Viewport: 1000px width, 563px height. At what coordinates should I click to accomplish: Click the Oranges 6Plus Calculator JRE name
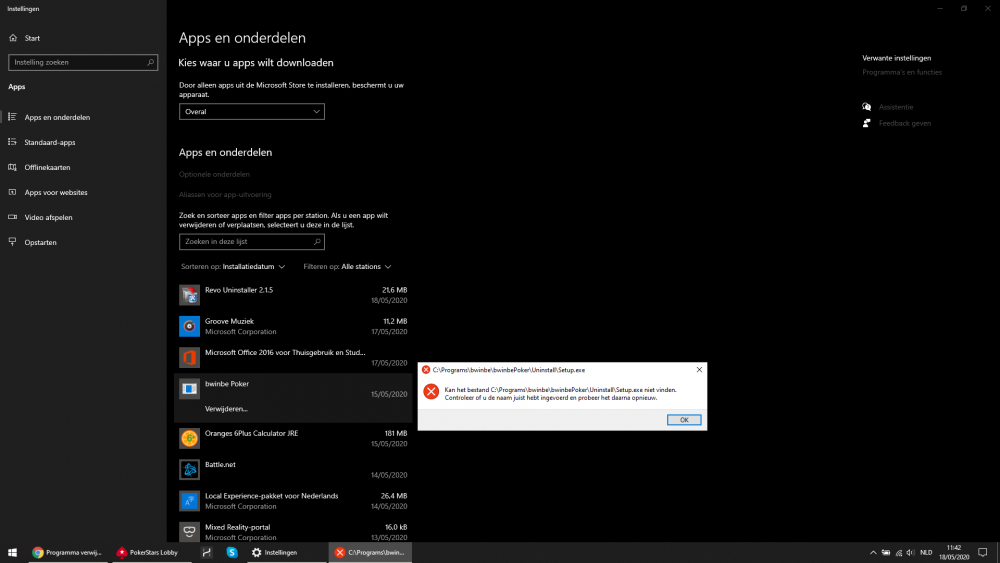pos(251,434)
